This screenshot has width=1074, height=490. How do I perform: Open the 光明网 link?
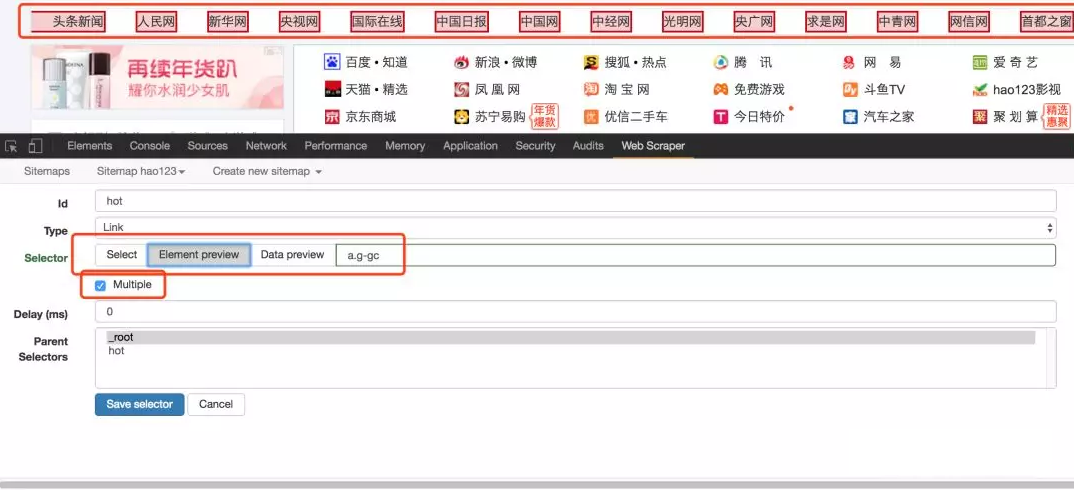click(x=683, y=22)
